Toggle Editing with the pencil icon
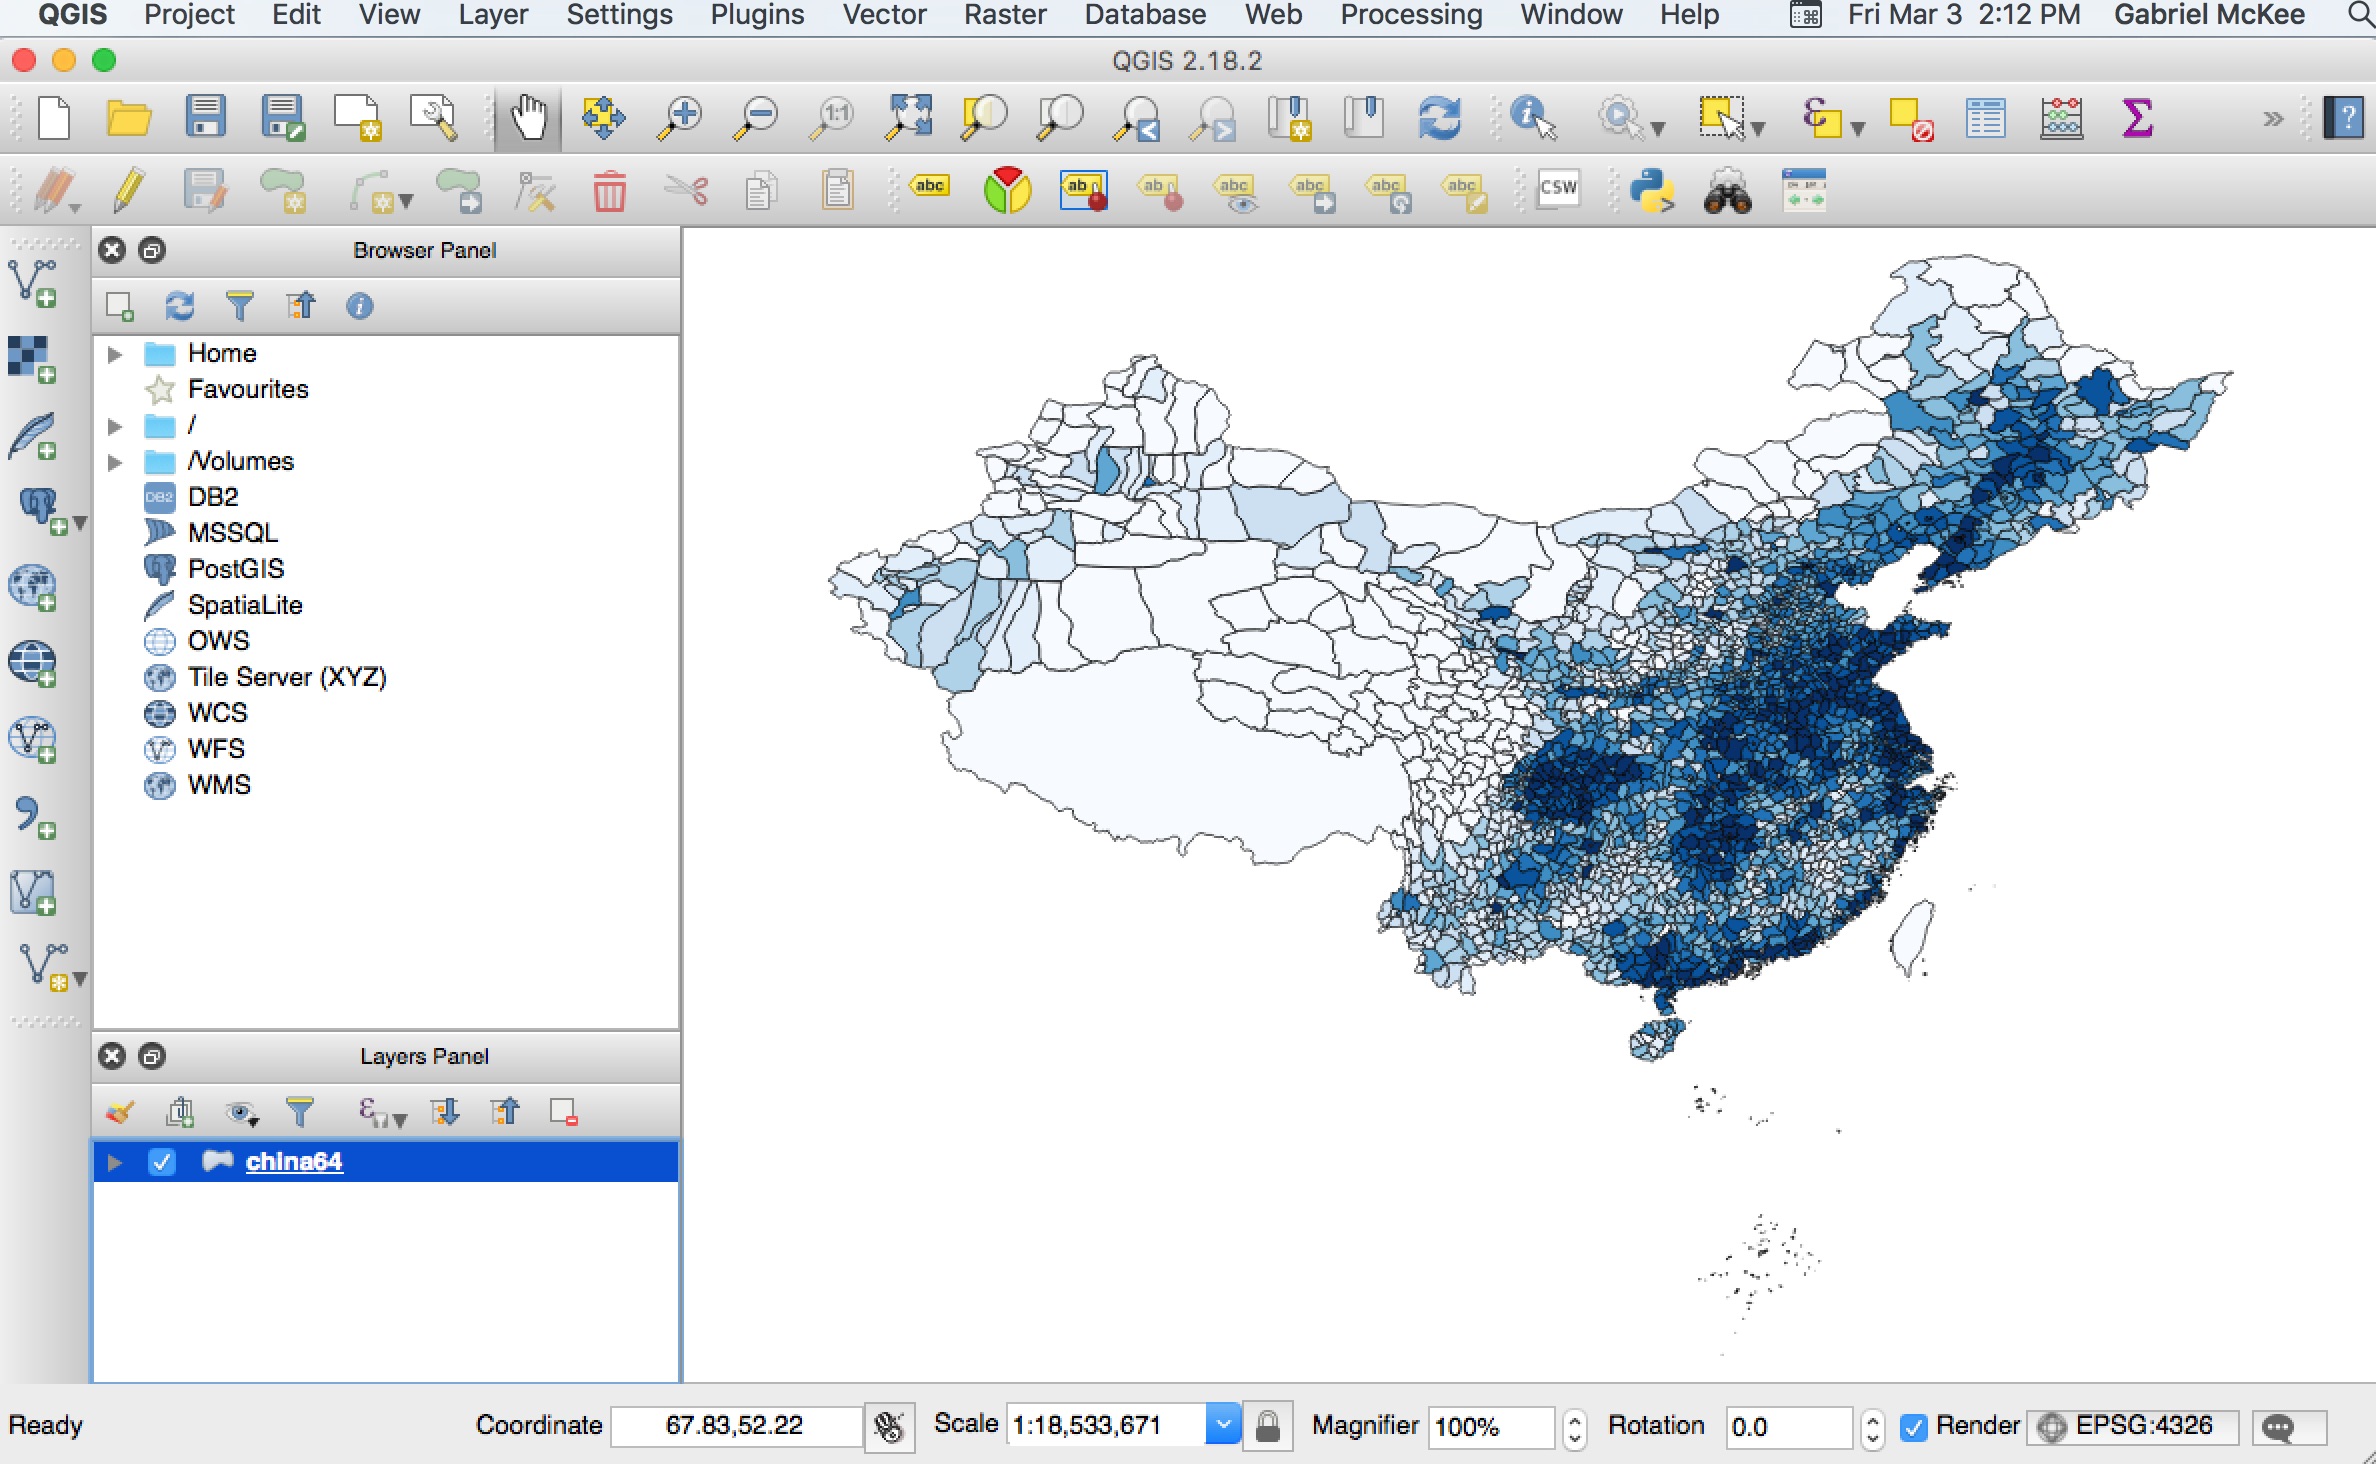2376x1464 pixels. pyautogui.click(x=130, y=191)
